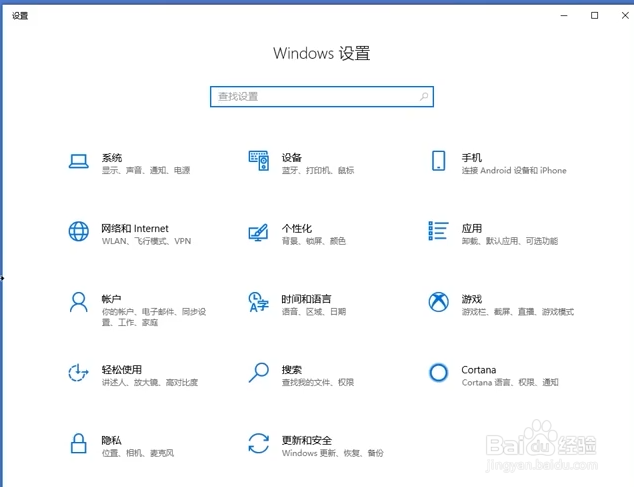Image resolution: width=634 pixels, height=487 pixels.
Task: Open the 时间和语言 settings title
Action: click(x=306, y=299)
